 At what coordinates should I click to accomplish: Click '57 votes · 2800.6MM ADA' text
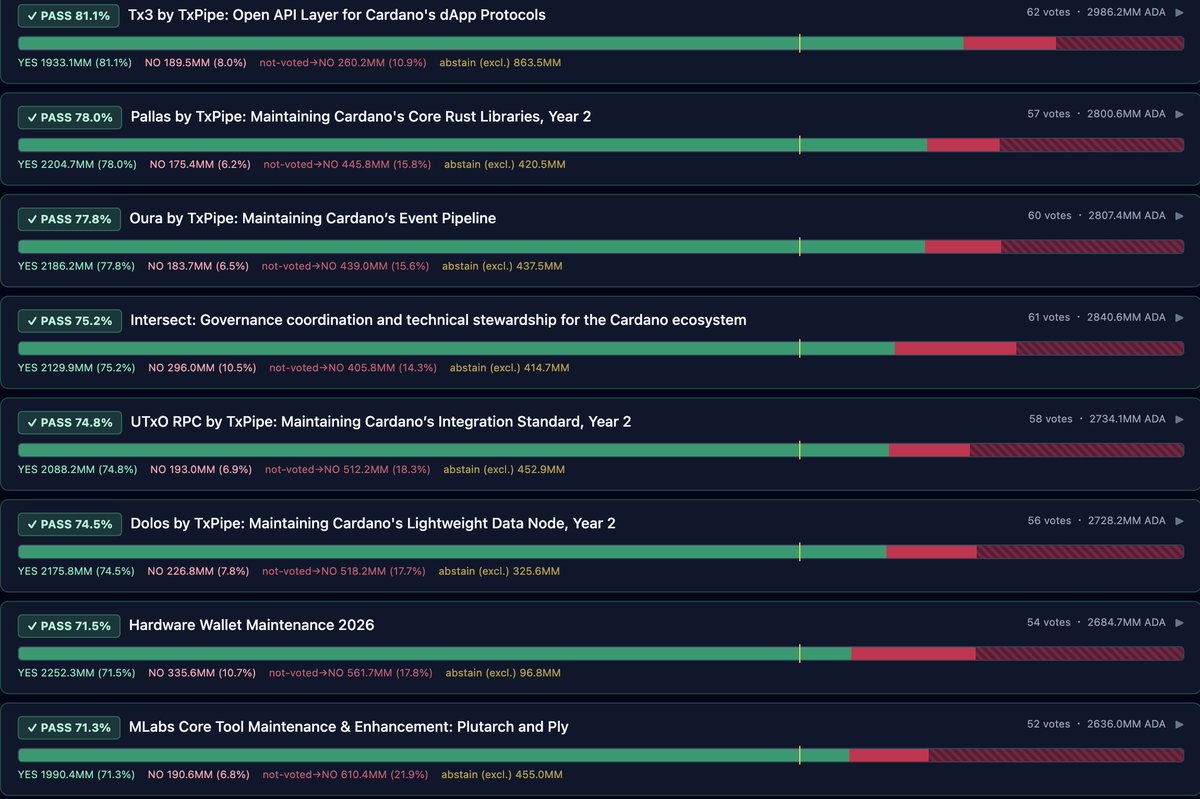[1097, 114]
